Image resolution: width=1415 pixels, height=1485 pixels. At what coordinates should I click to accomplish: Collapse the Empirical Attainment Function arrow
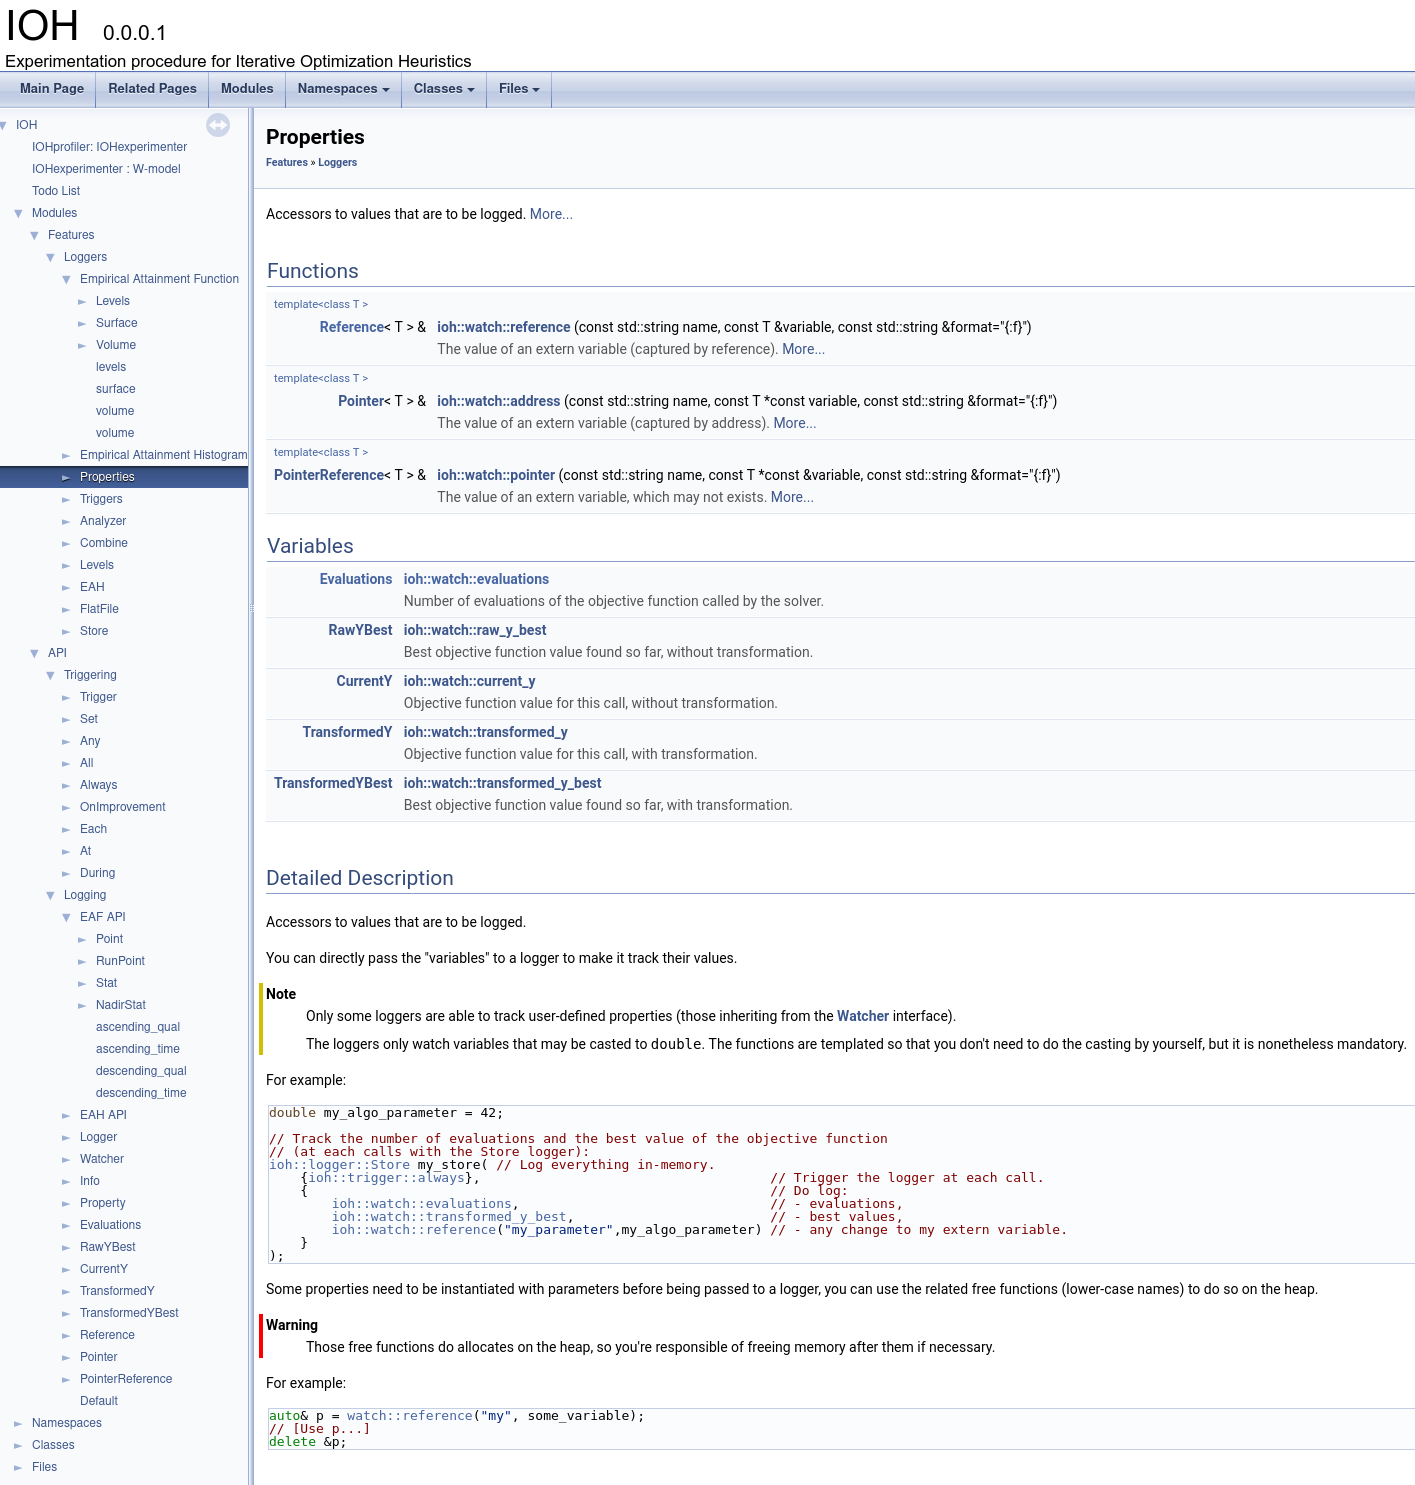[66, 279]
